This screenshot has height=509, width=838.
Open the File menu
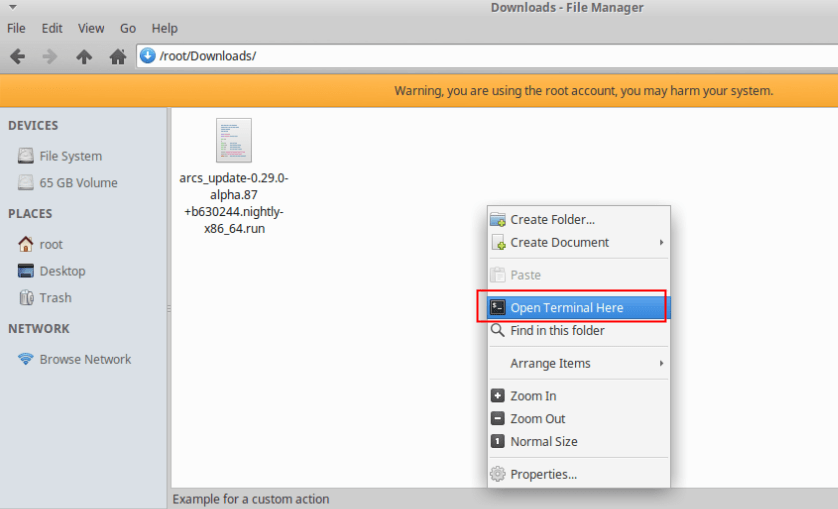(x=16, y=28)
